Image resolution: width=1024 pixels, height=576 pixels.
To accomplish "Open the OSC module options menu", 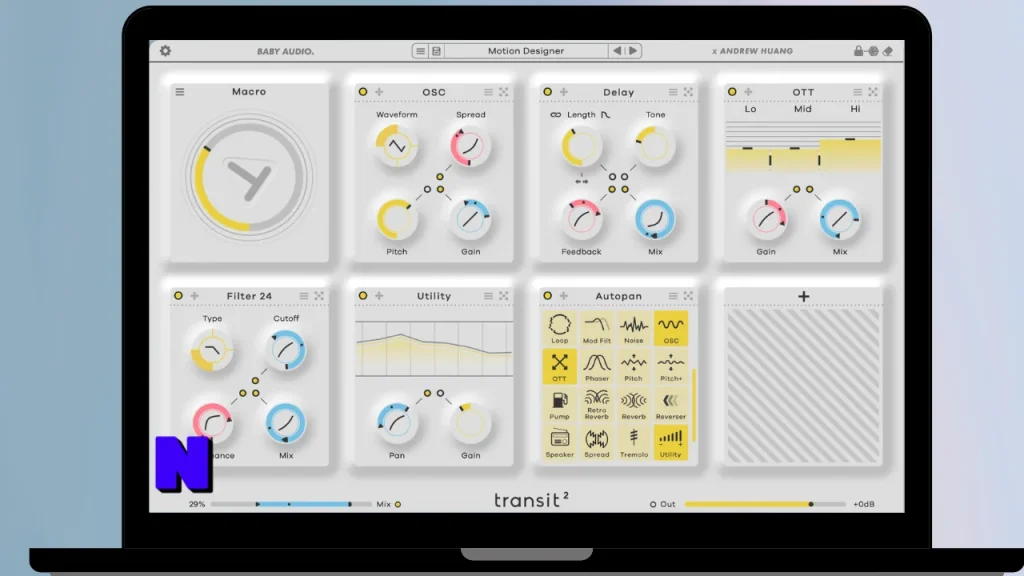I will [x=488, y=92].
